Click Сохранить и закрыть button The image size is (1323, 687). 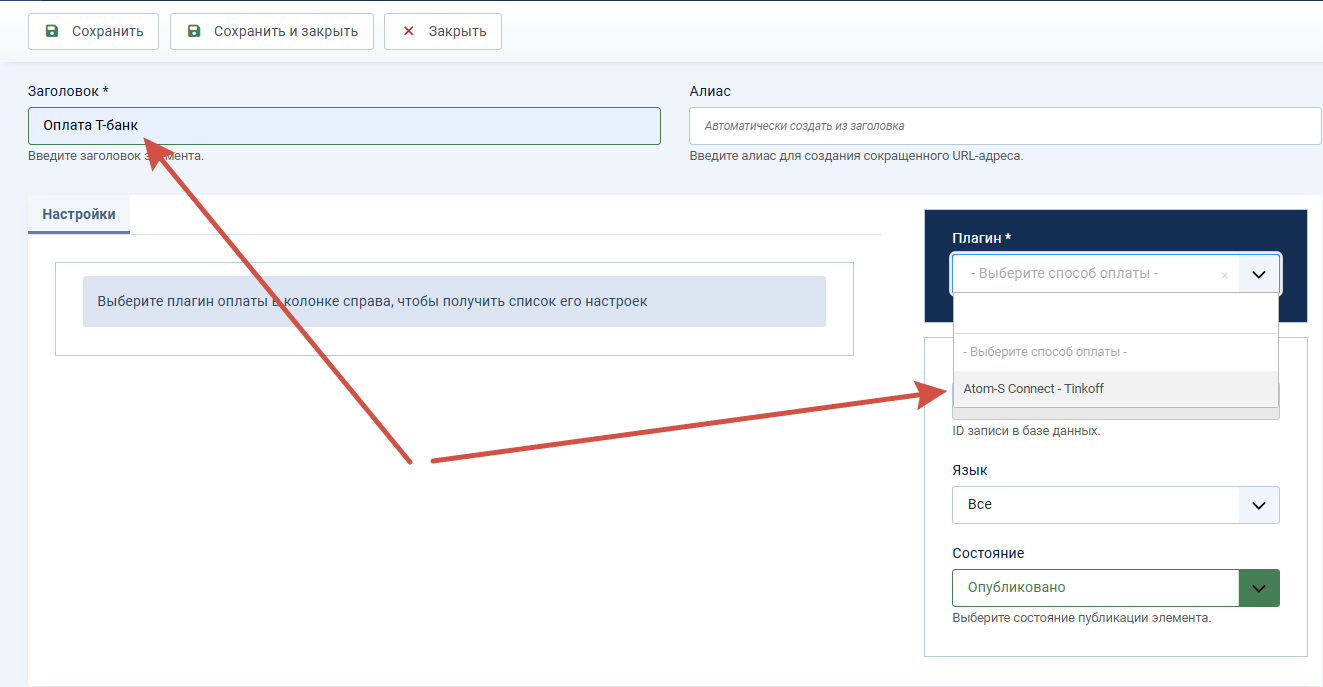[x=271, y=31]
